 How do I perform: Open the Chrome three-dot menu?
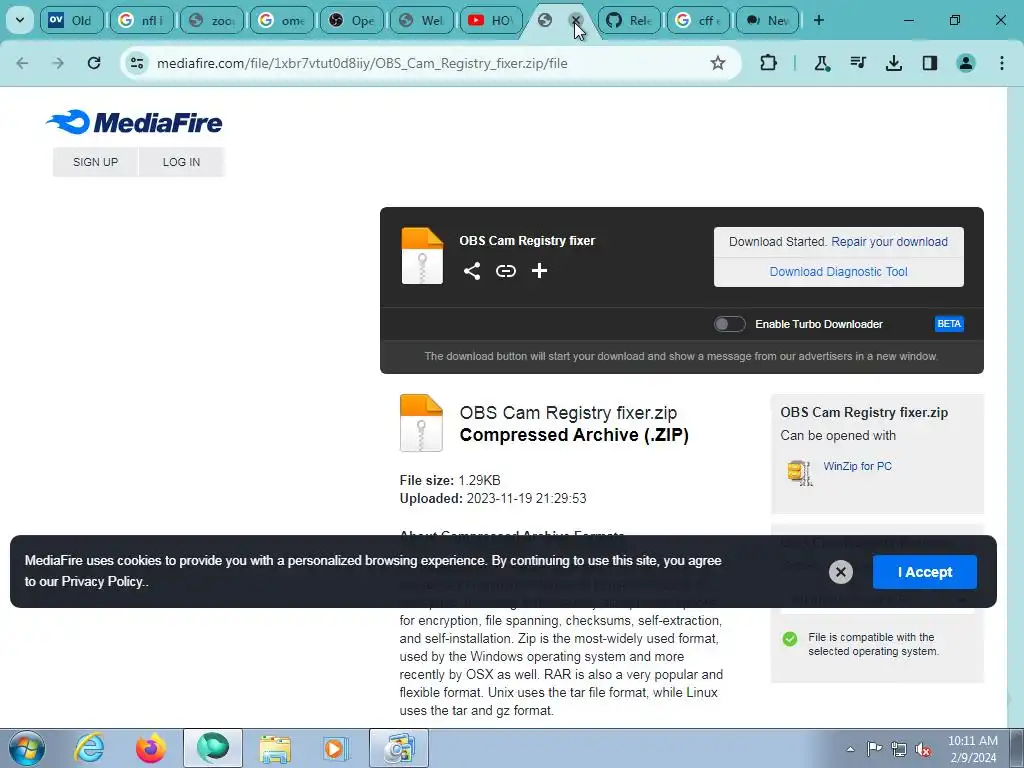(1002, 63)
